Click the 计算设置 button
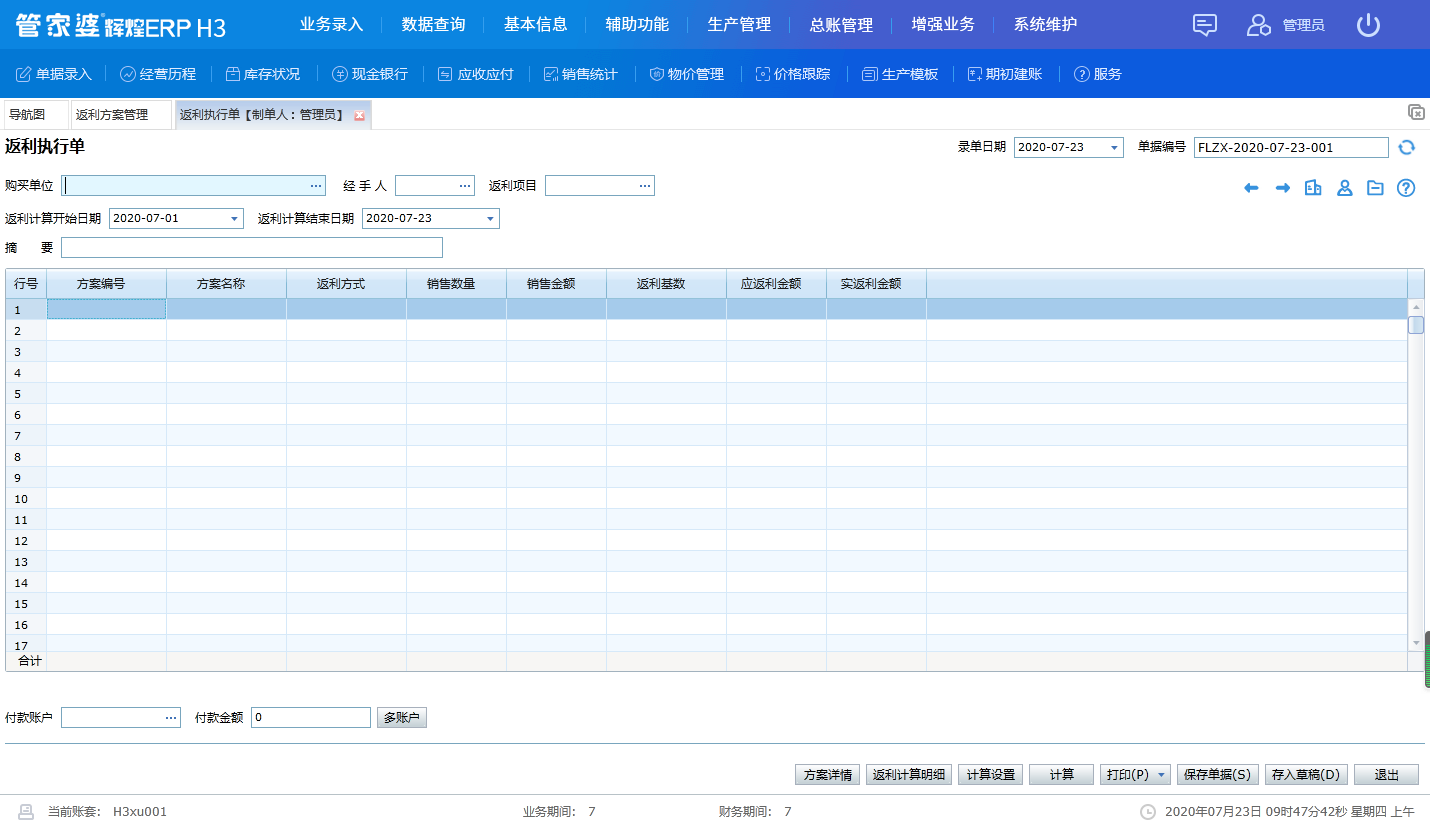This screenshot has height=827, width=1430. click(x=990, y=775)
